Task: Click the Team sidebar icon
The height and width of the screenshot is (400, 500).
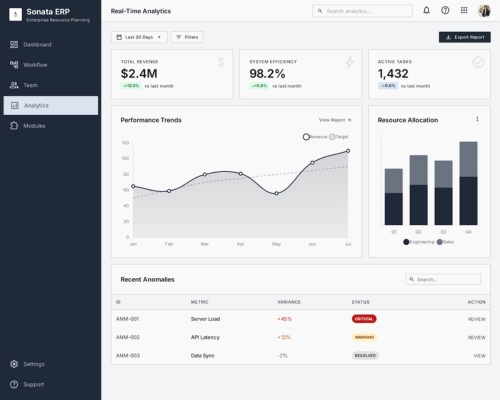Action: pyautogui.click(x=14, y=85)
